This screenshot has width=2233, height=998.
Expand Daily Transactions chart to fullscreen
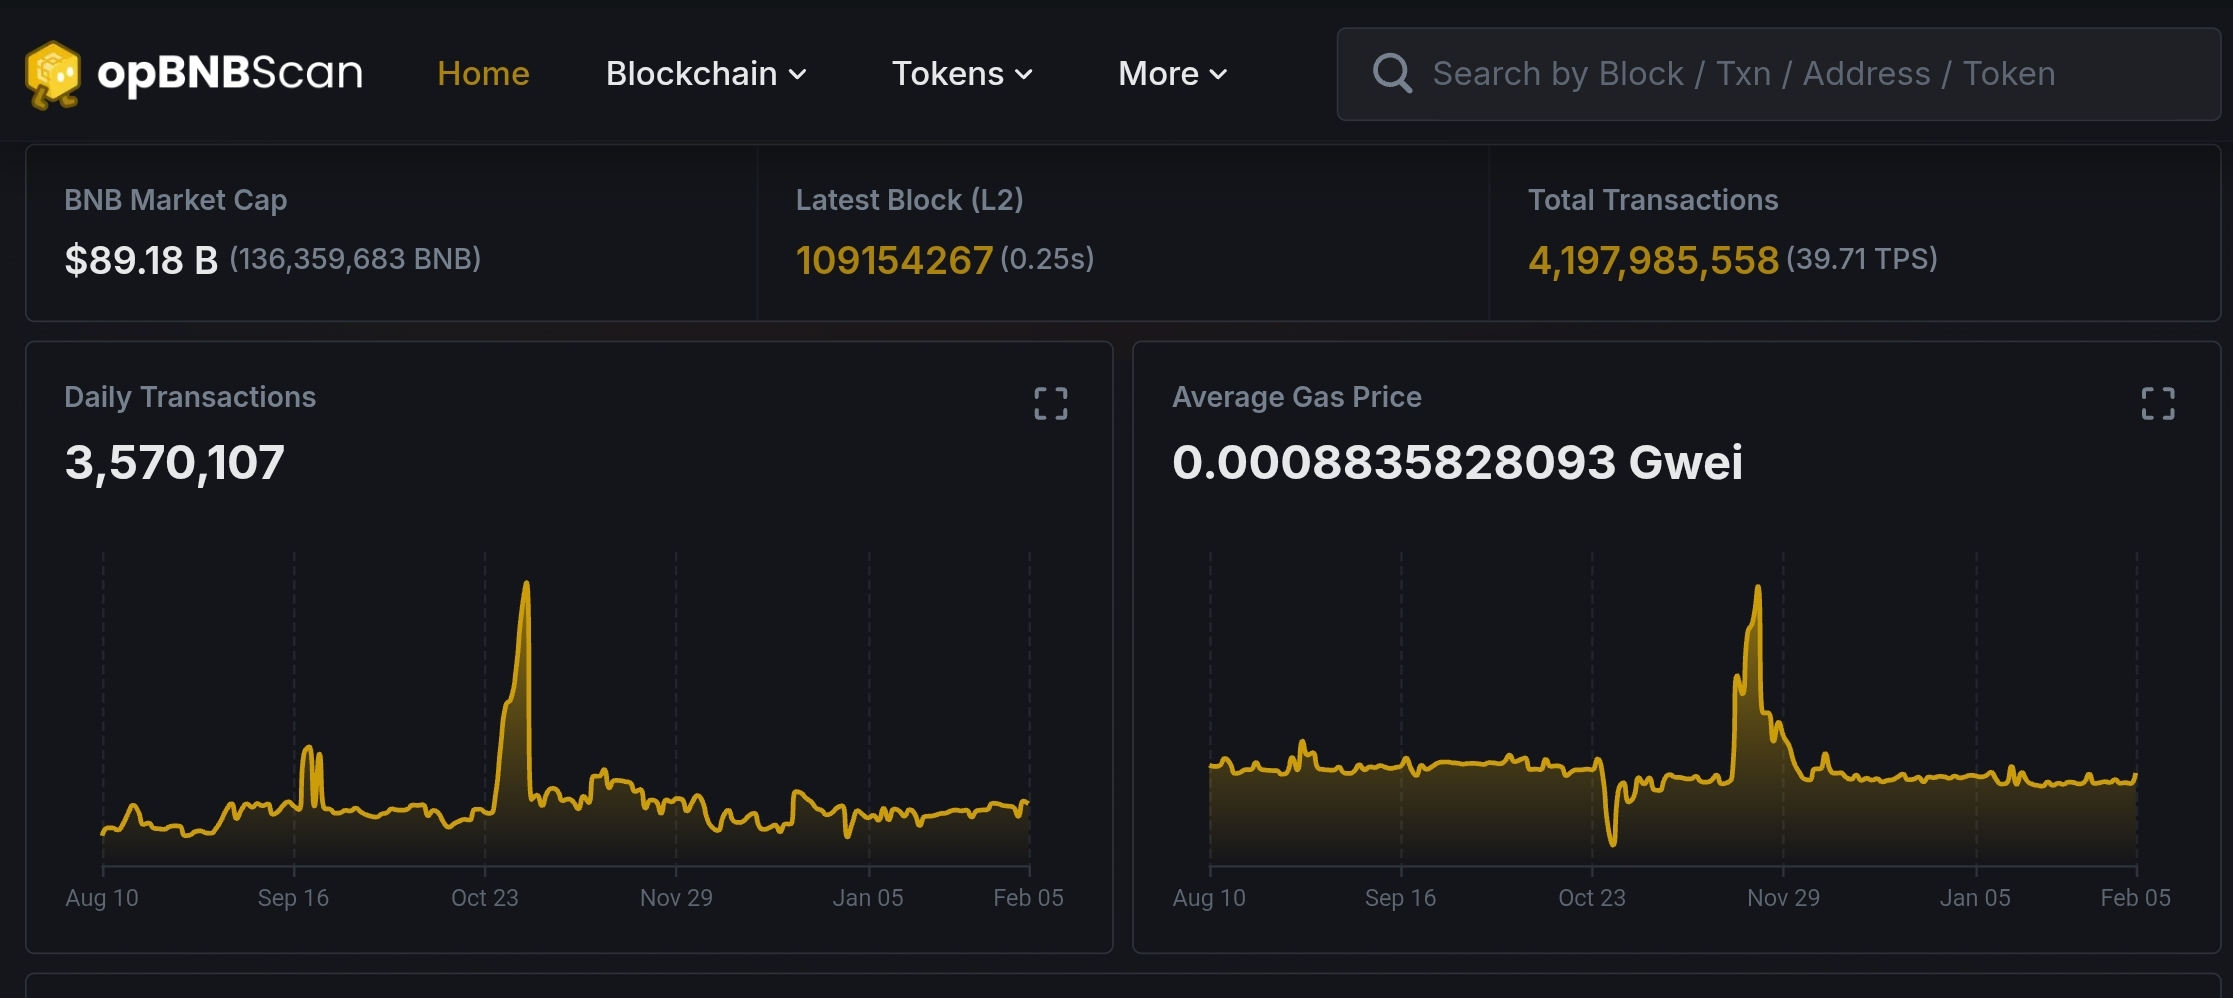pos(1050,404)
